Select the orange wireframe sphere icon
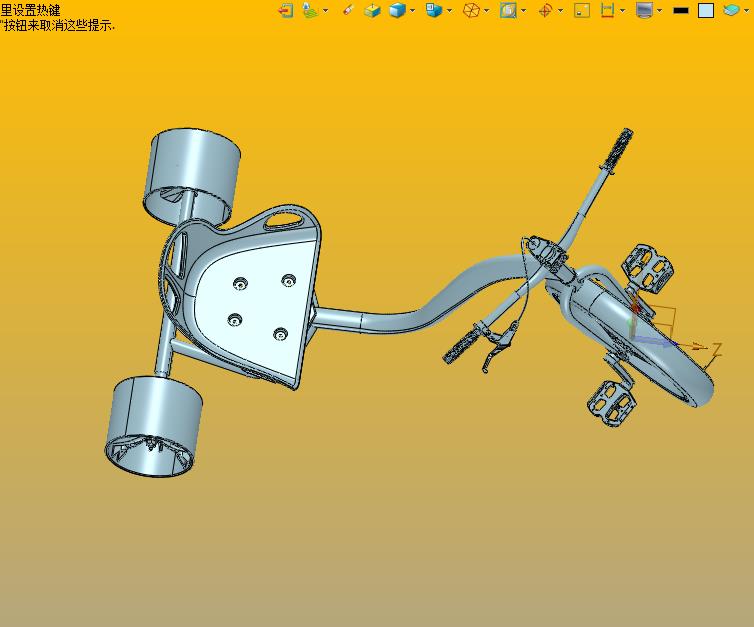Viewport: 754px width, 627px height. tap(471, 10)
